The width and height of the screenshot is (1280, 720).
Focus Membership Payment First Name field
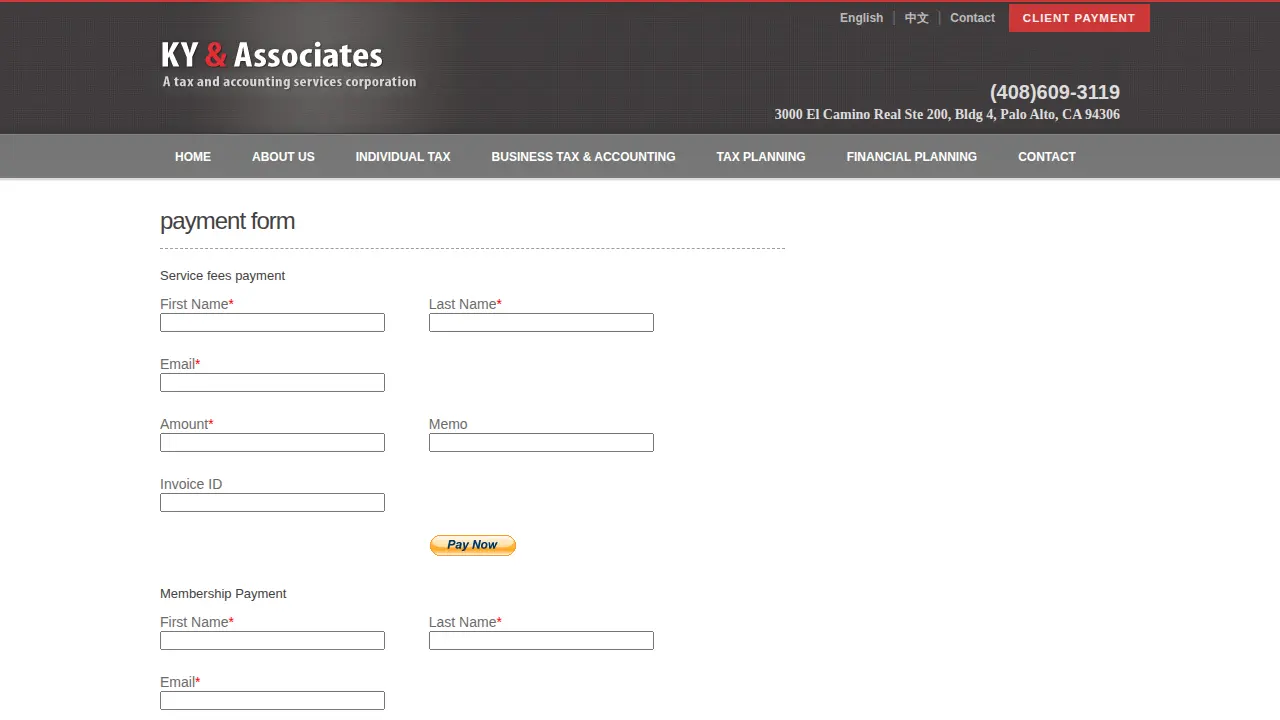click(x=272, y=640)
